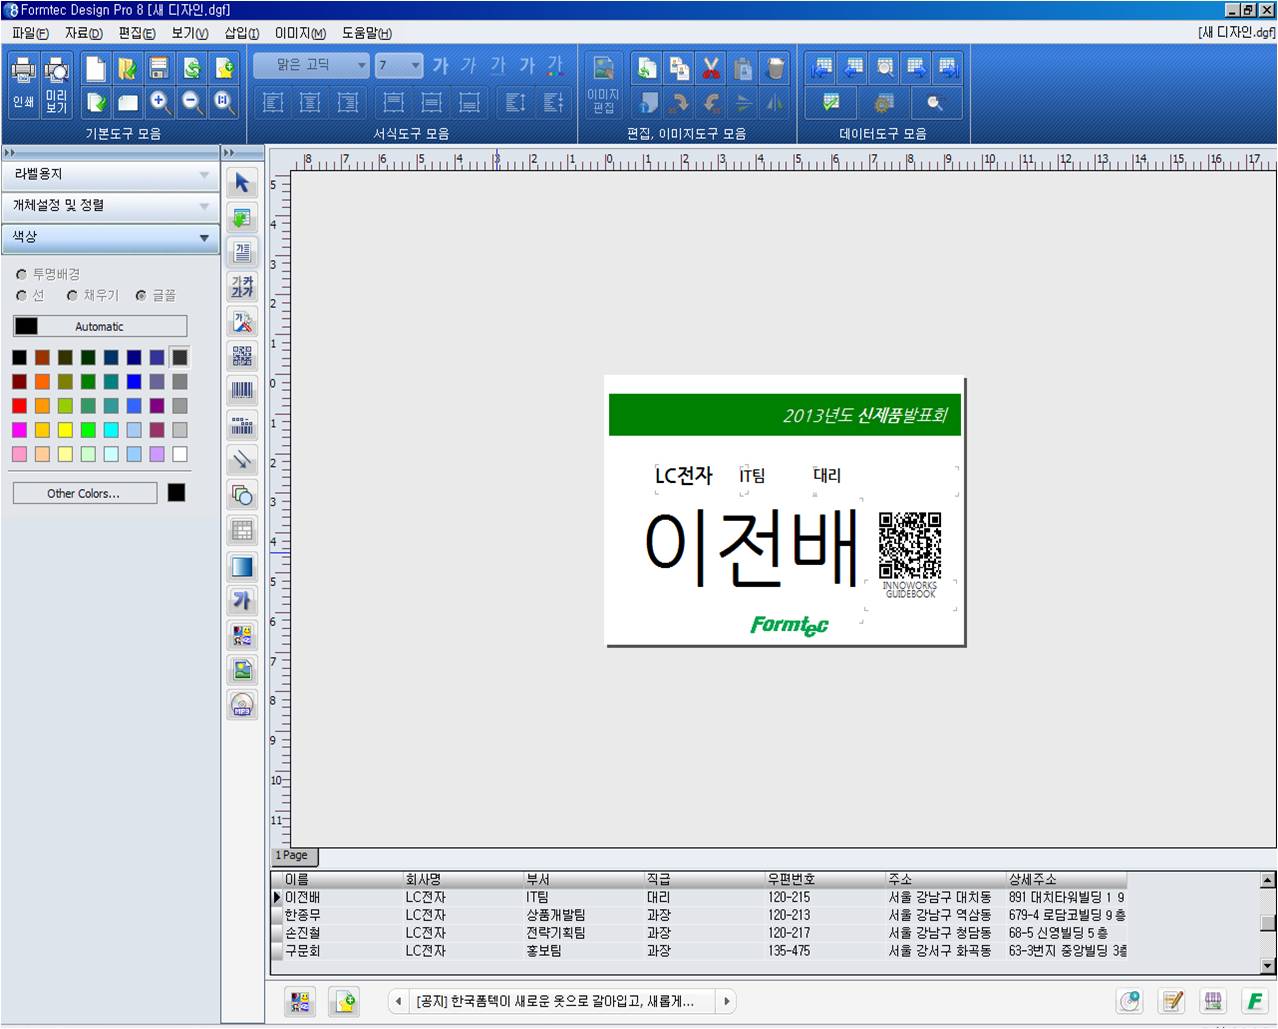Click the red scissors cut icon
The width and height of the screenshot is (1278, 1029).
click(711, 69)
